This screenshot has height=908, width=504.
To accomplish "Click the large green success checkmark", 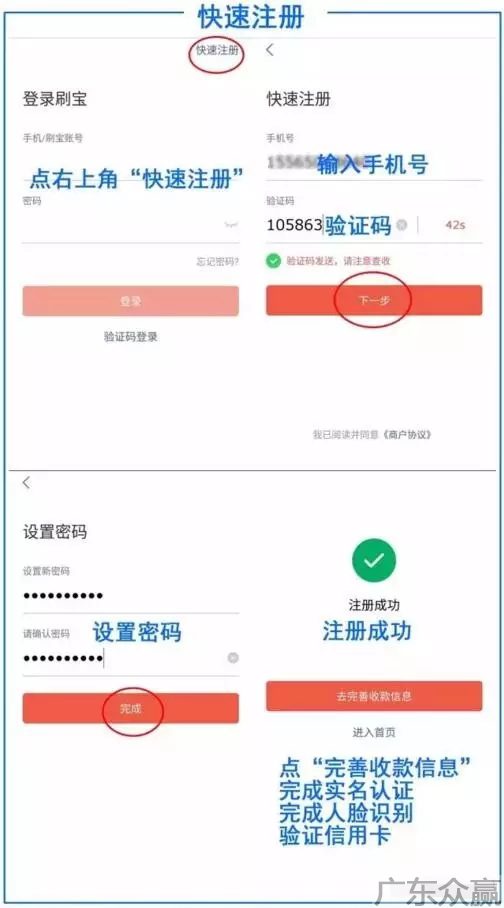I will click(374, 560).
